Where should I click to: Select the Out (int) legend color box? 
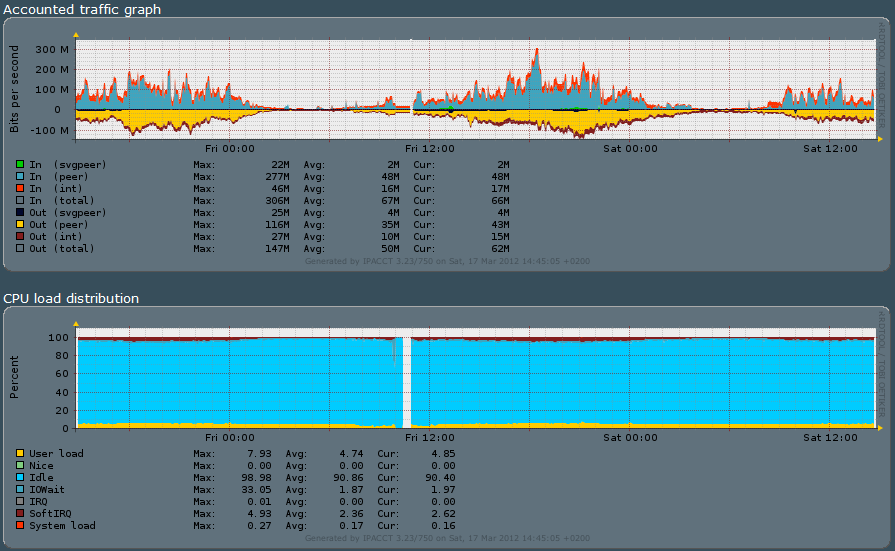(x=20, y=236)
